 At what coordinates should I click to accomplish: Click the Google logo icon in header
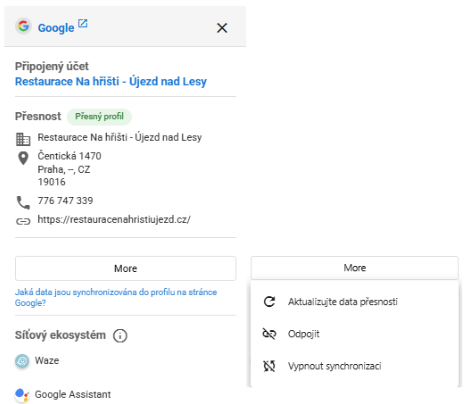tap(23, 26)
